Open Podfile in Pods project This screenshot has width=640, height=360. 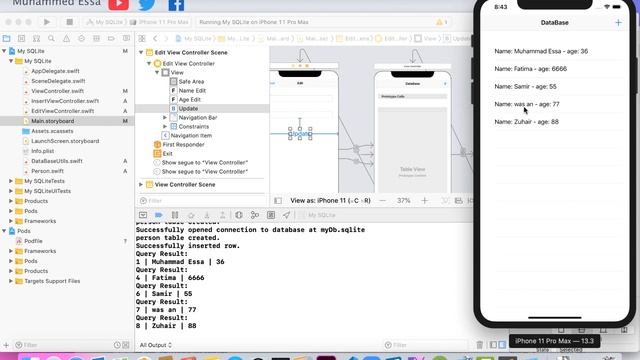33,241
